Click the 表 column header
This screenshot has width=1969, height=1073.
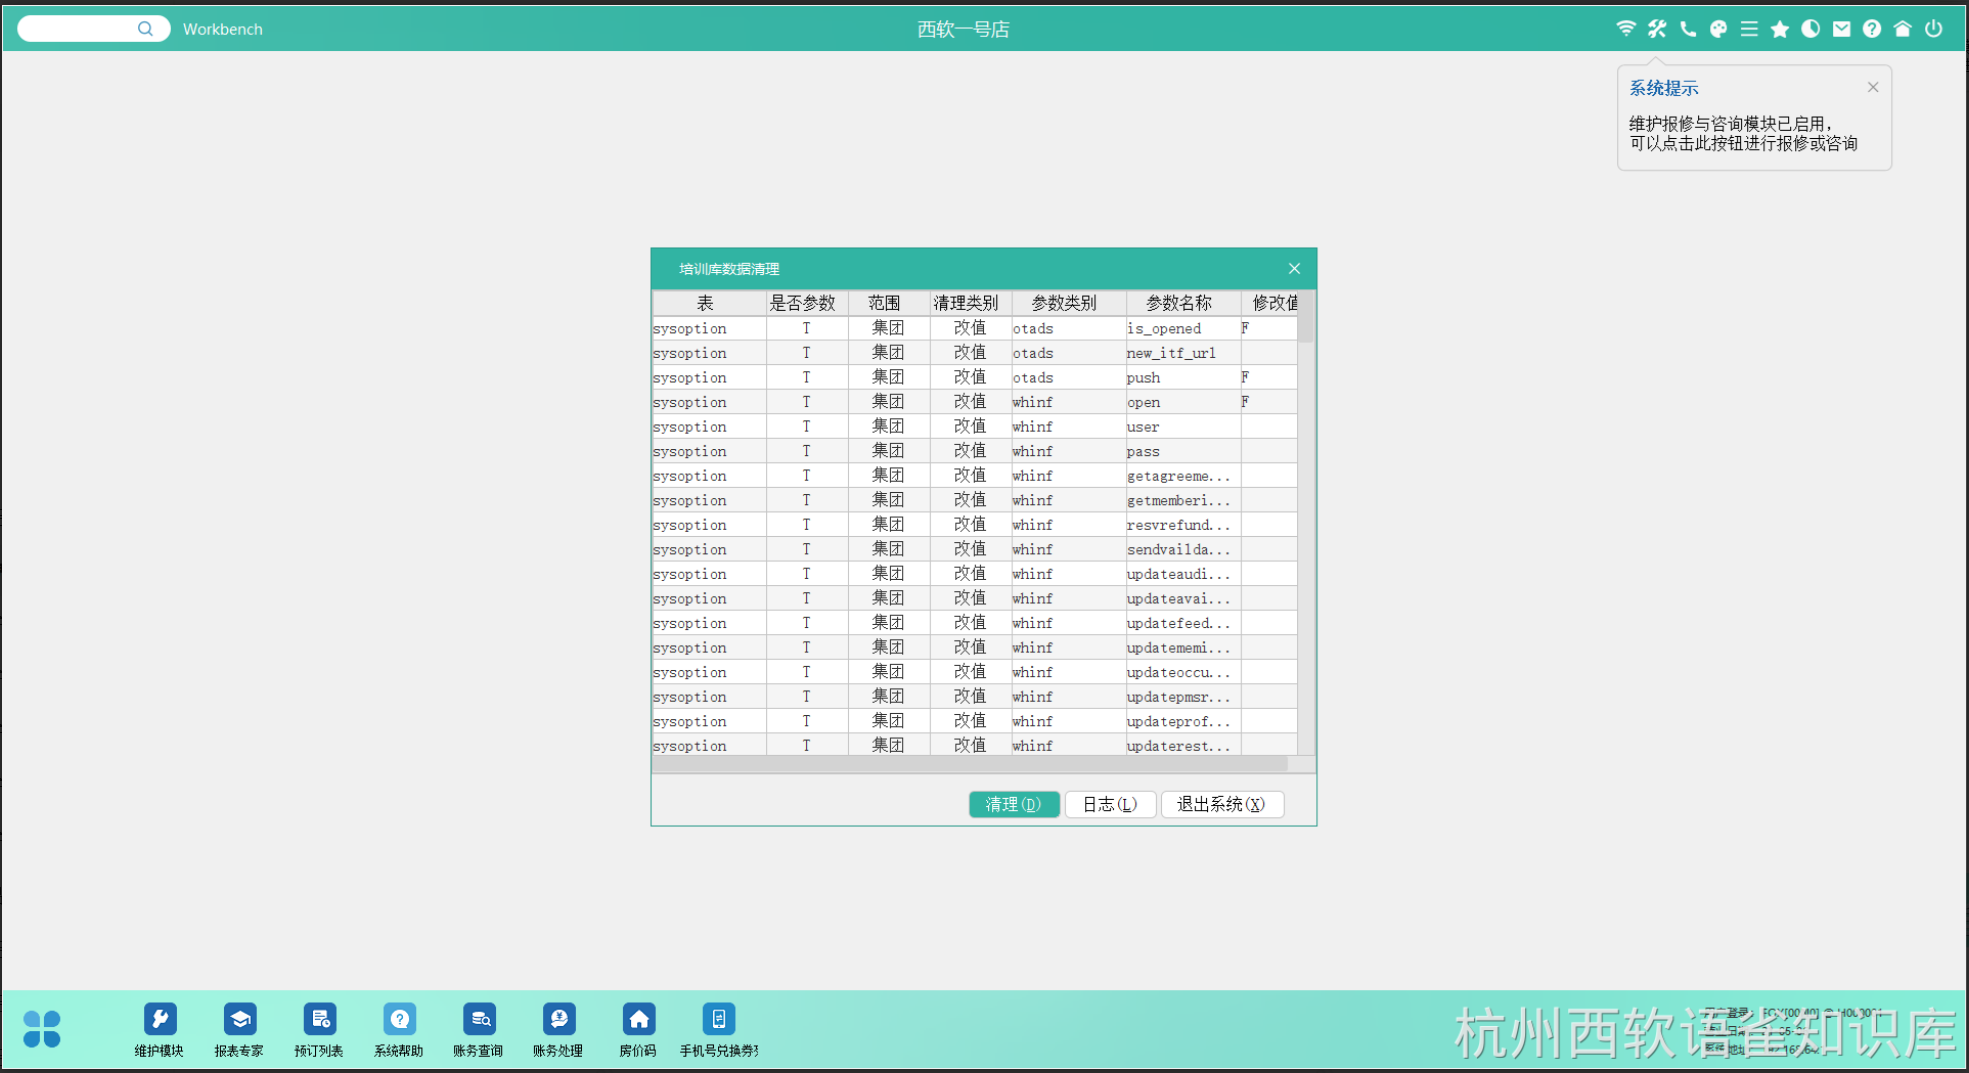click(x=709, y=303)
